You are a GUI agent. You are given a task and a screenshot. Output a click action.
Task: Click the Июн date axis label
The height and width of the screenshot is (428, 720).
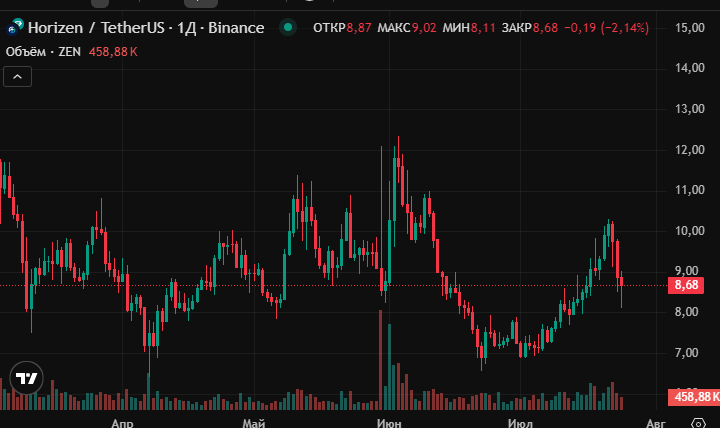tap(389, 423)
